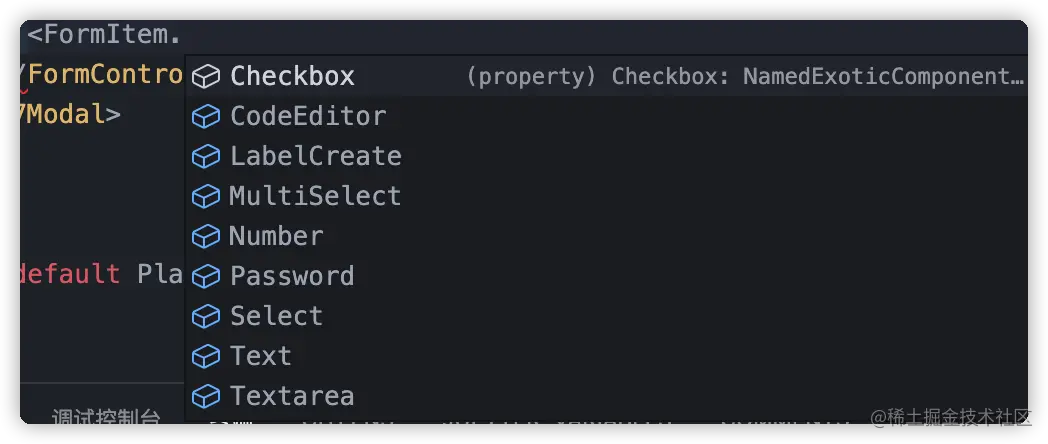Image resolution: width=1048 pixels, height=444 pixels.
Task: Click the cube icon beside Number
Action: click(206, 237)
